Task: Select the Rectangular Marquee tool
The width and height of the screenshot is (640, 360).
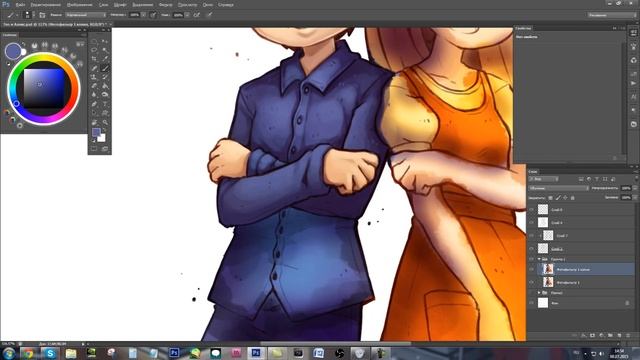Action: 94,41
